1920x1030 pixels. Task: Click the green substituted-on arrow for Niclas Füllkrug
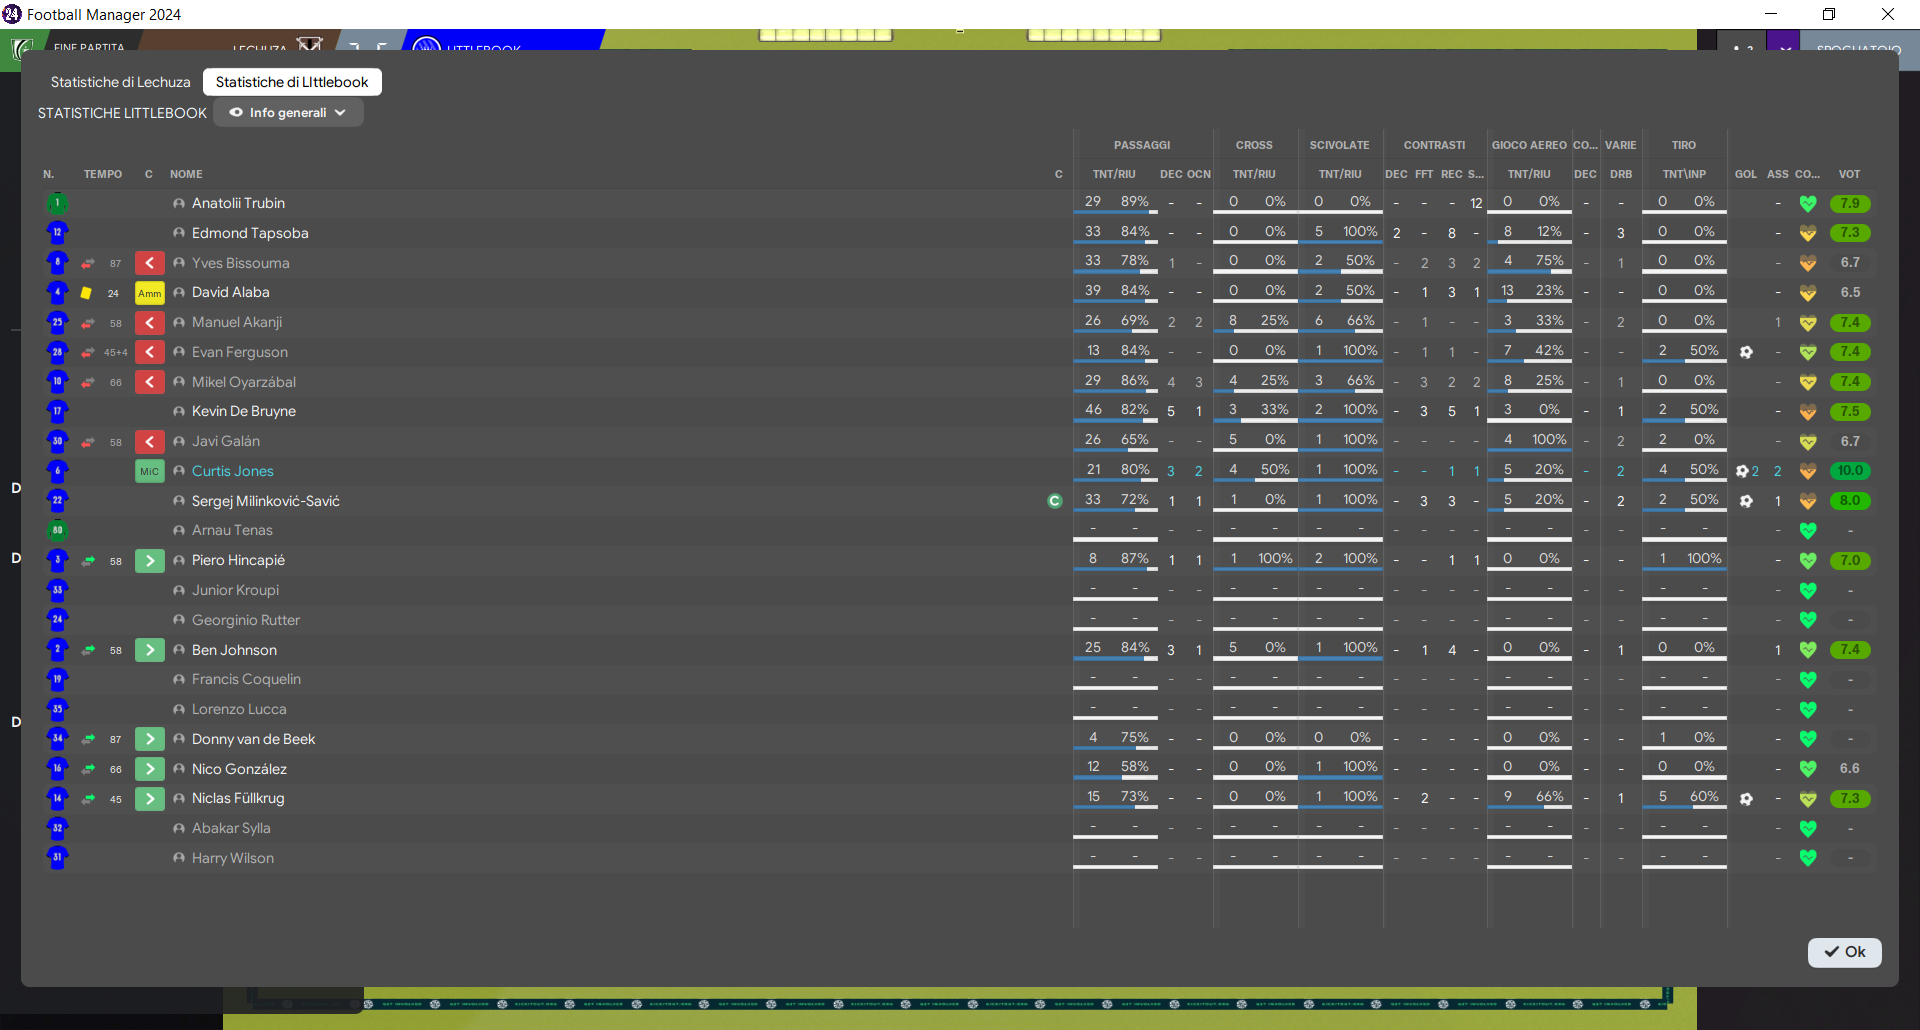pos(149,799)
